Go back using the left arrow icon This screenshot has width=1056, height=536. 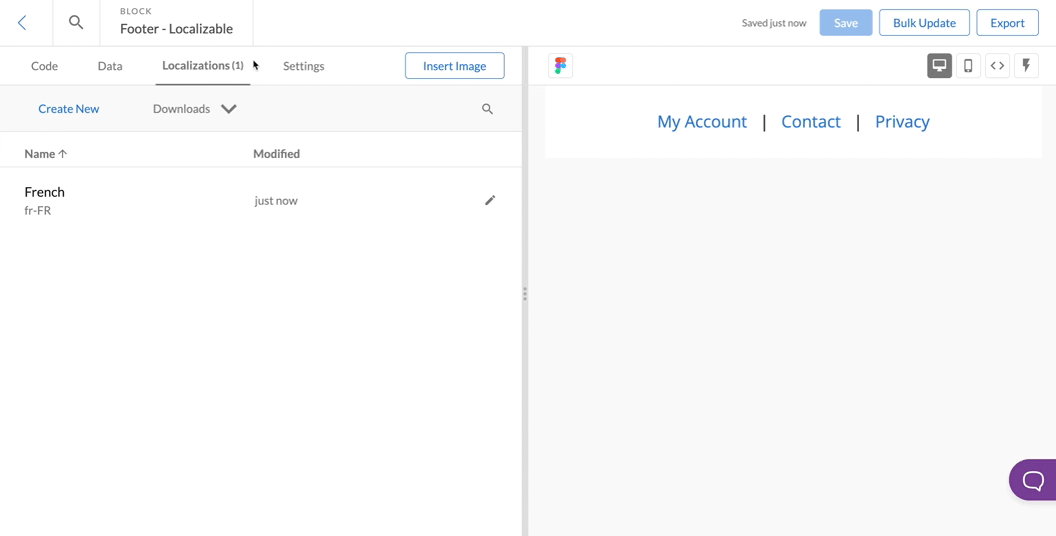coord(22,23)
